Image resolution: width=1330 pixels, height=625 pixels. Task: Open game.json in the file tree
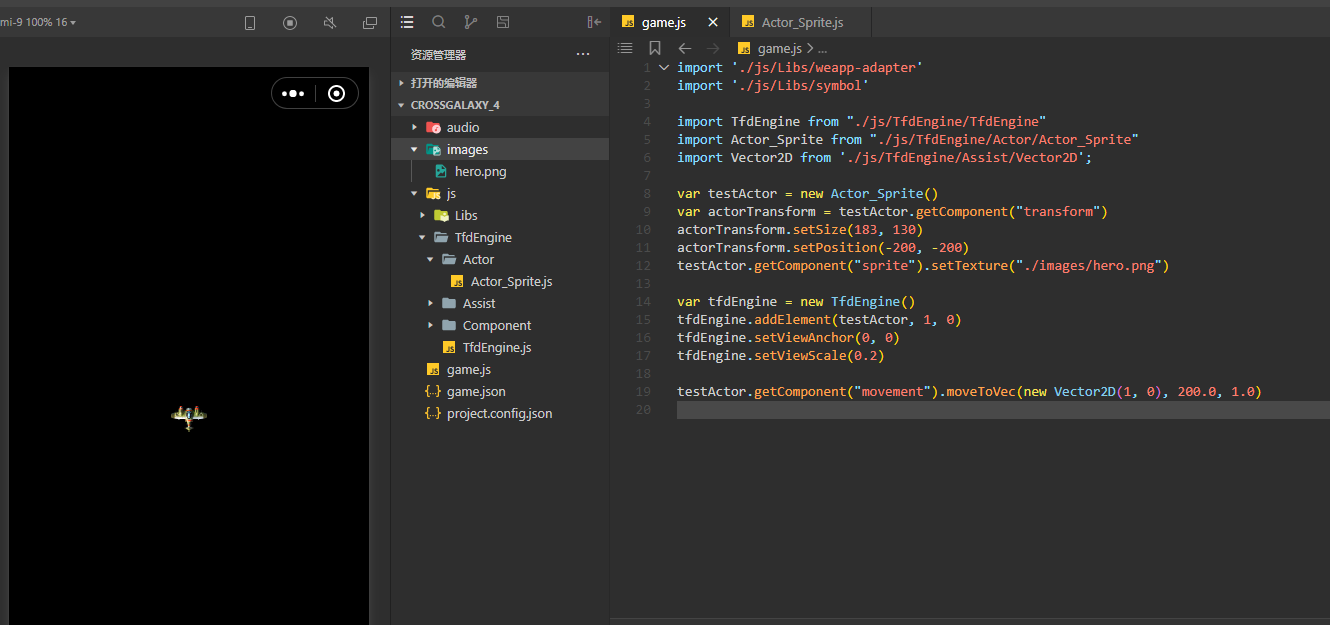click(500, 391)
